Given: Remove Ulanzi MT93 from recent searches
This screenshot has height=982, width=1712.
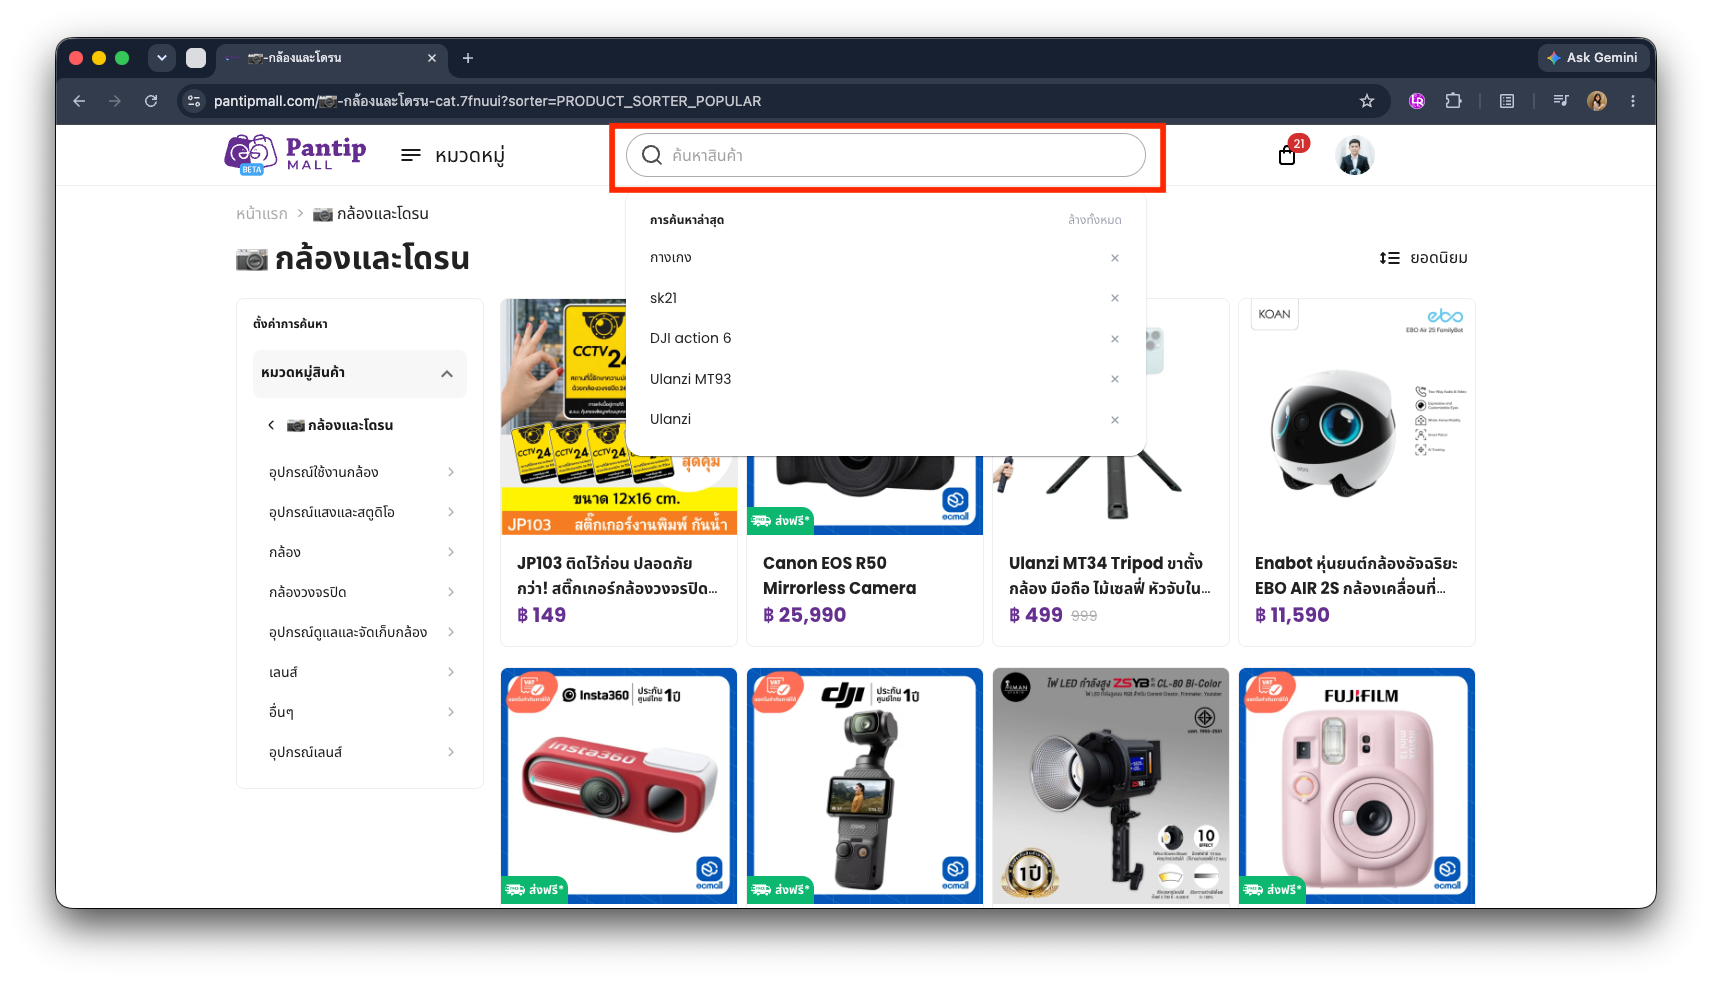Looking at the screenshot, I should (x=1115, y=379).
